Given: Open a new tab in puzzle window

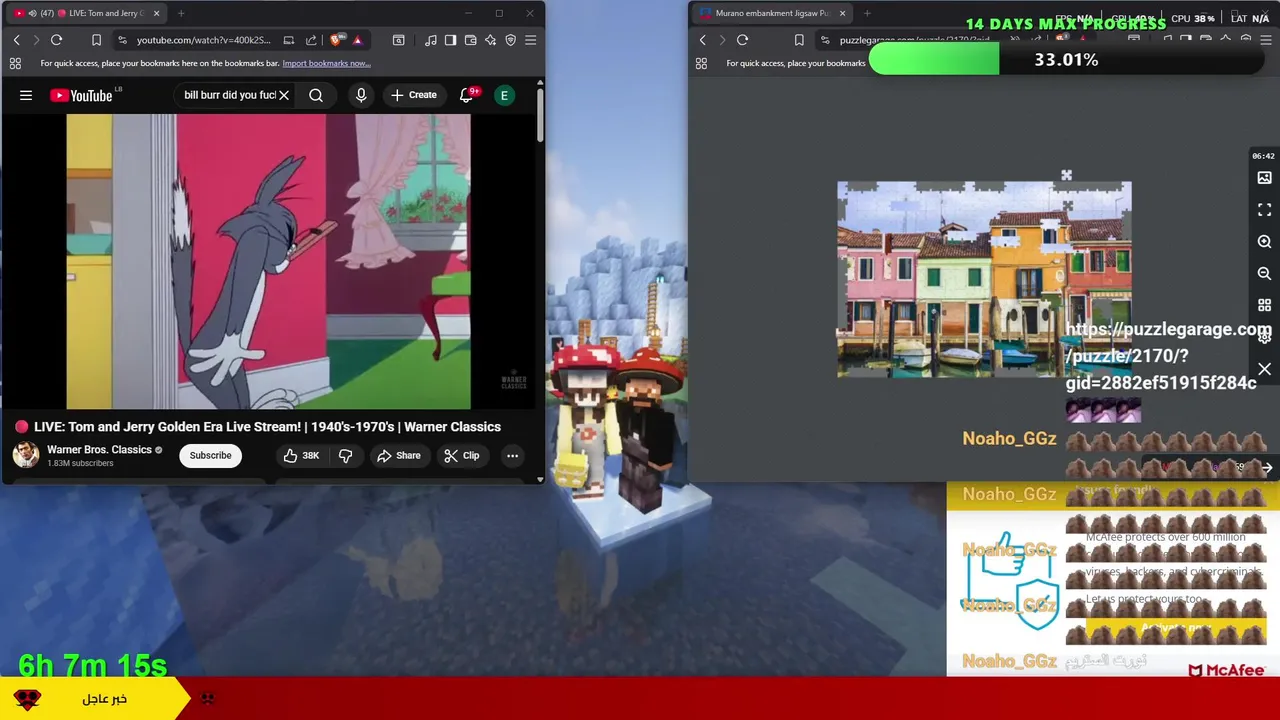Looking at the screenshot, I should click(867, 13).
